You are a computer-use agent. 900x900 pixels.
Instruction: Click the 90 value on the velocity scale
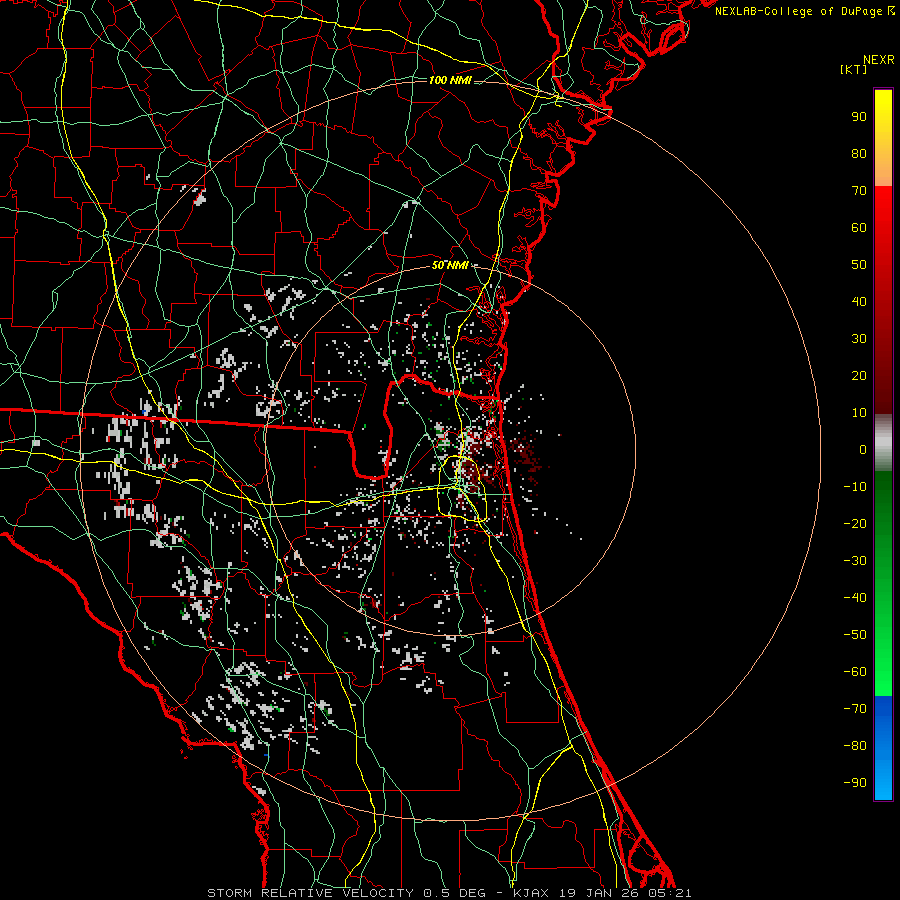(x=859, y=117)
